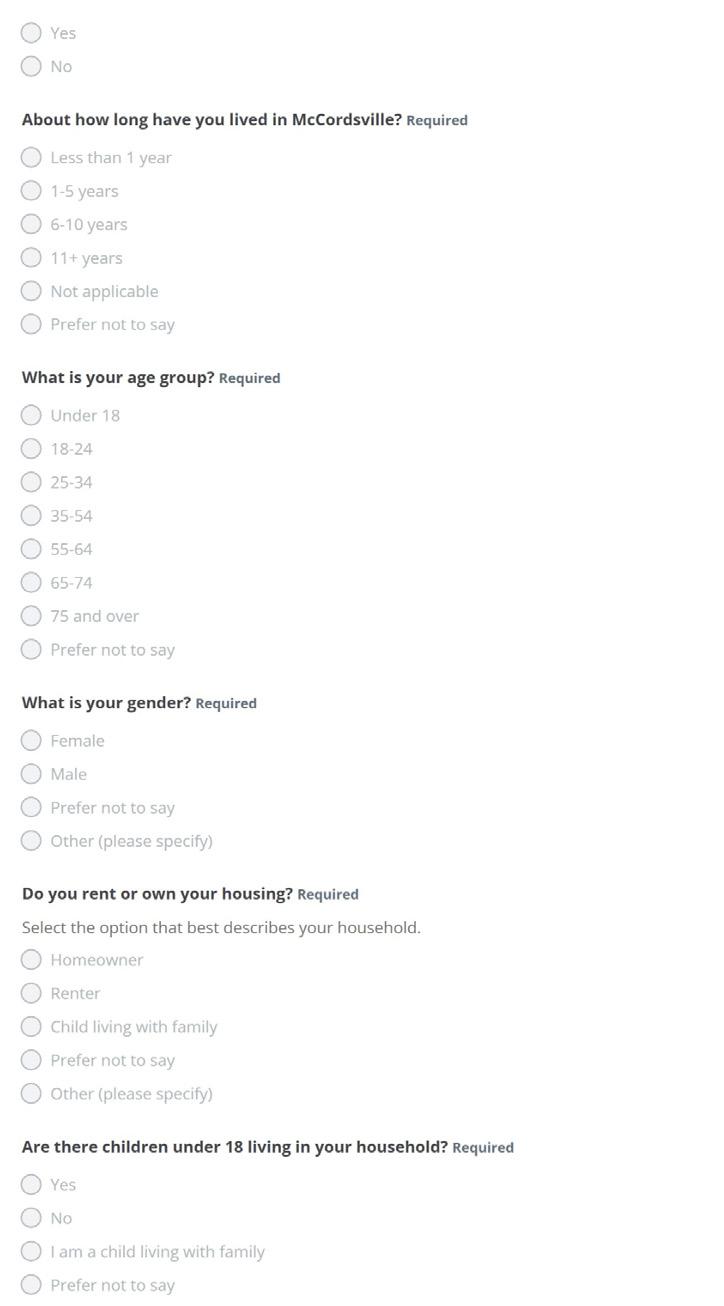This screenshot has height=1306, width=724.
Task: Select 'Less than 1 year' residency option
Action: pyautogui.click(x=31, y=157)
